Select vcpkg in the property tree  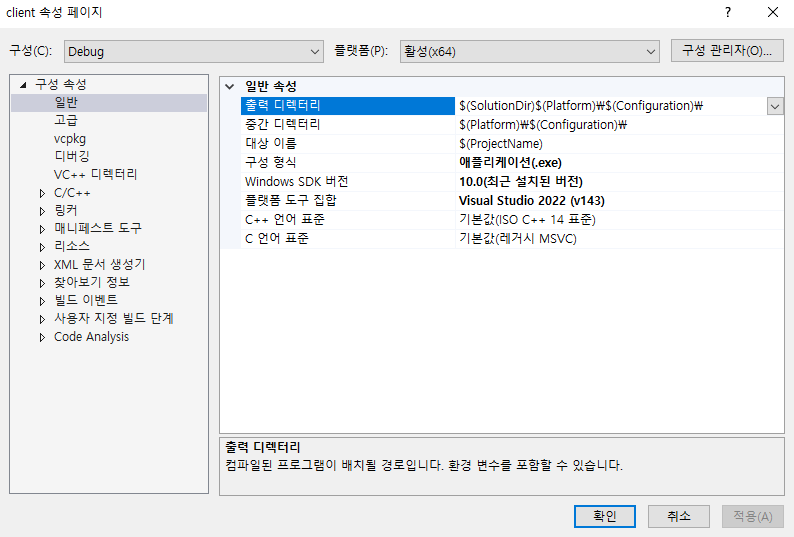click(70, 139)
